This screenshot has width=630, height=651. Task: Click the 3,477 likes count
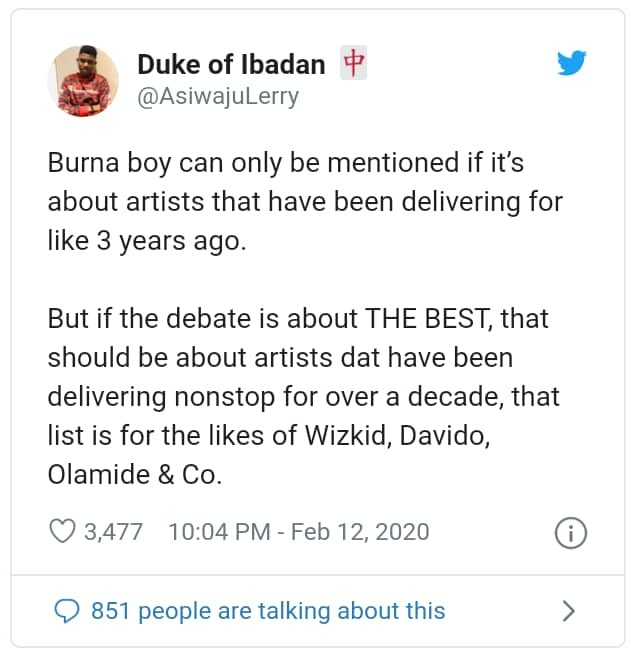pyautogui.click(x=113, y=532)
